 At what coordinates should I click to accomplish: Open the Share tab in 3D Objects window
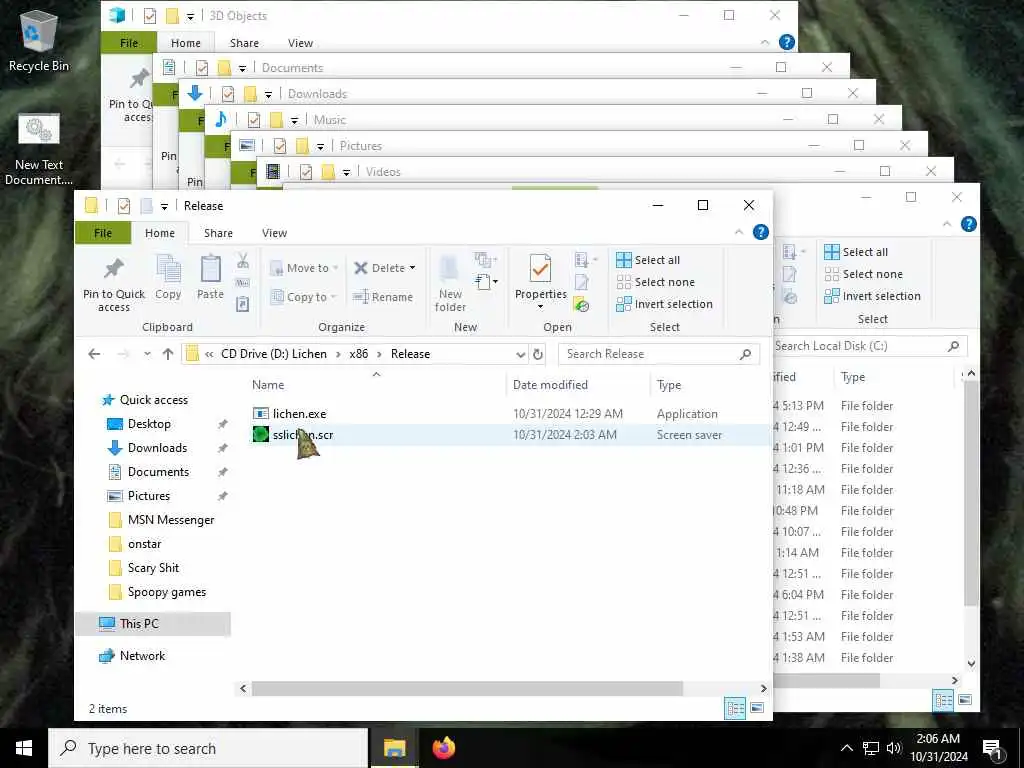click(x=244, y=43)
